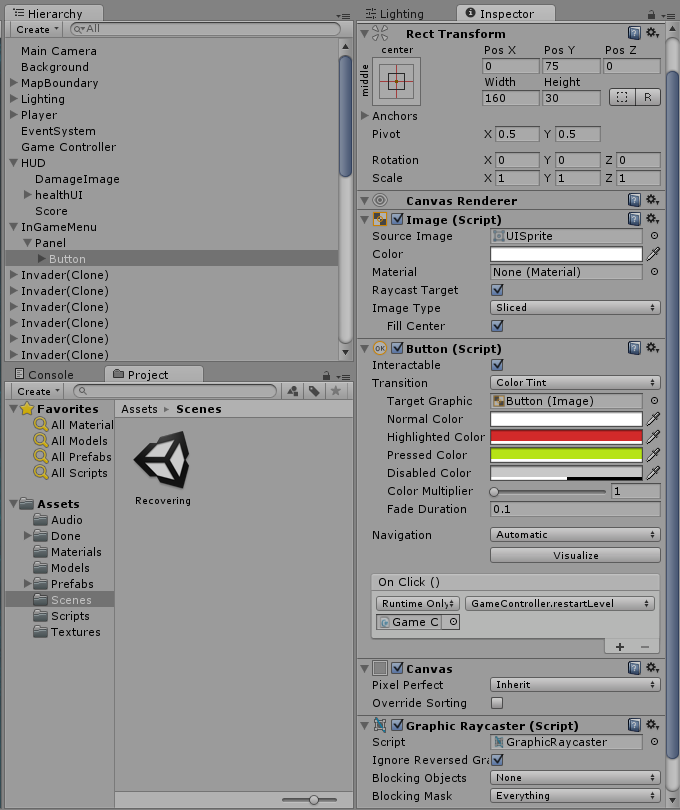Add new On Click event with plus
Screen dimensions: 680x810
pyautogui.click(x=620, y=647)
